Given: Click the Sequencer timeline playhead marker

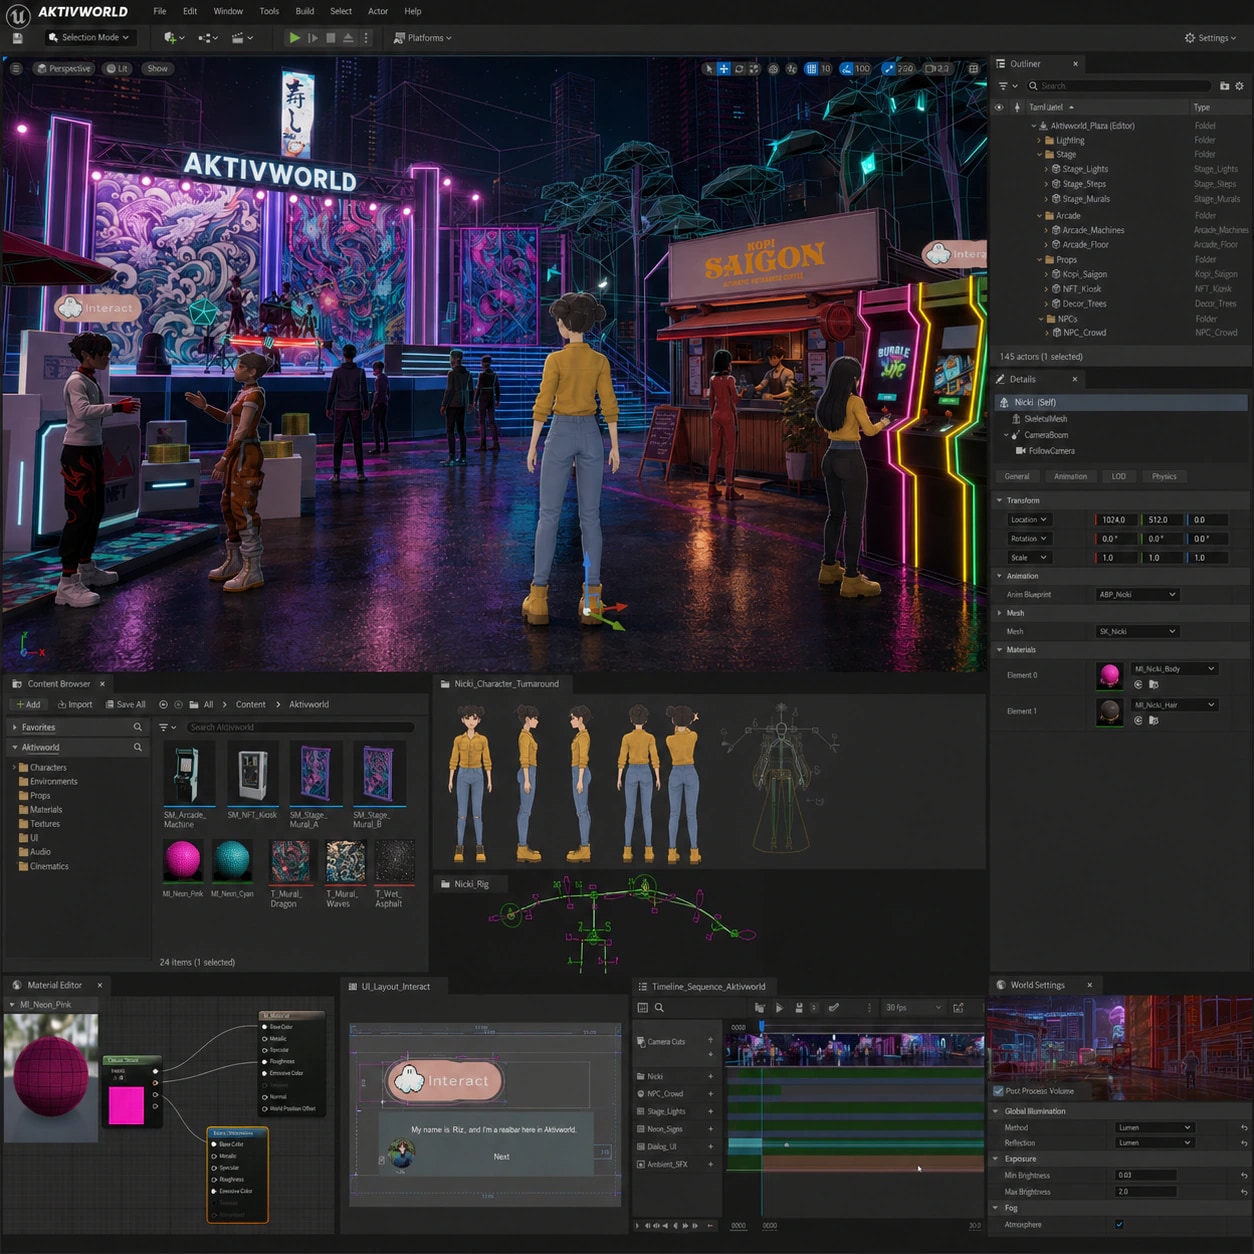Looking at the screenshot, I should 762,1027.
